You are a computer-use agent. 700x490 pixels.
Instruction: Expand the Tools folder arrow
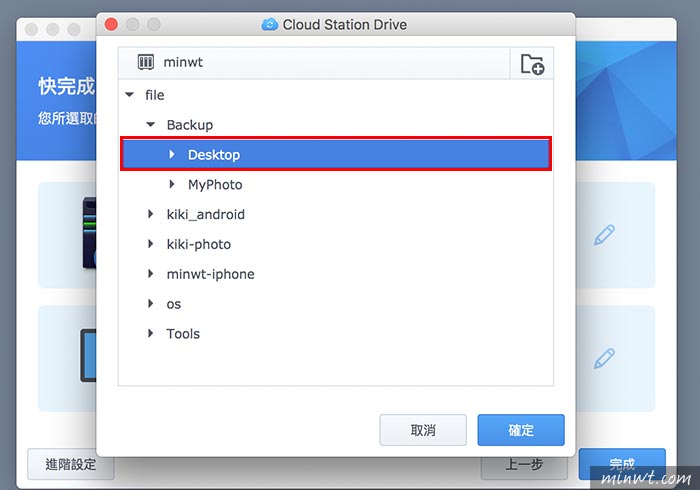click(x=150, y=333)
